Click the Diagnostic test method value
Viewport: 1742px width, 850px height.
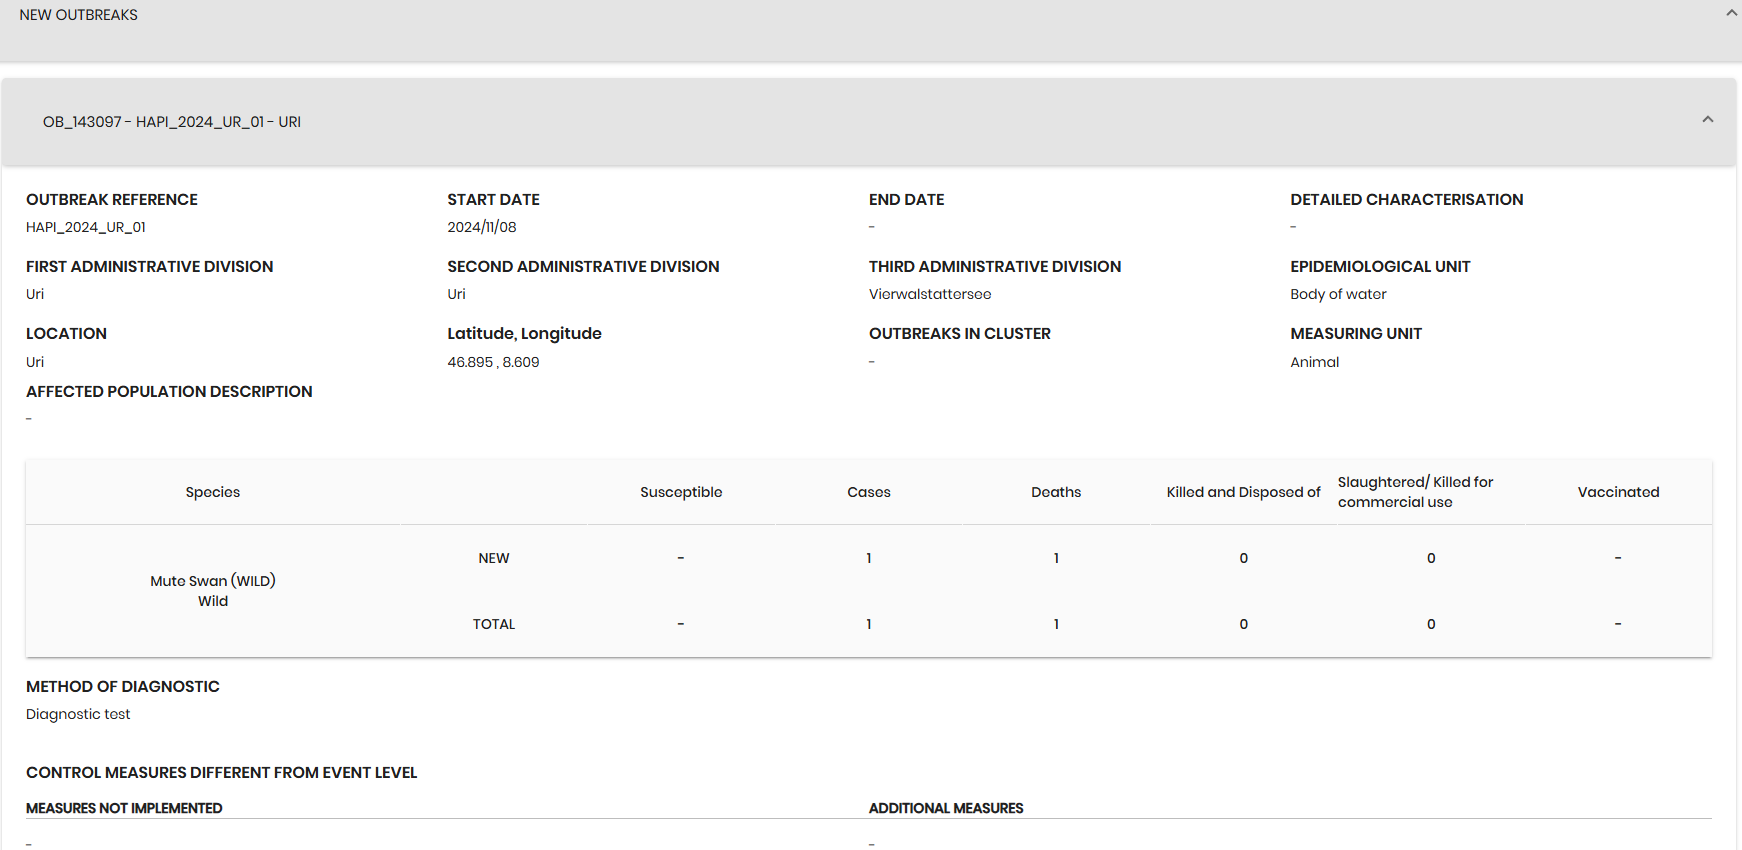coord(78,714)
